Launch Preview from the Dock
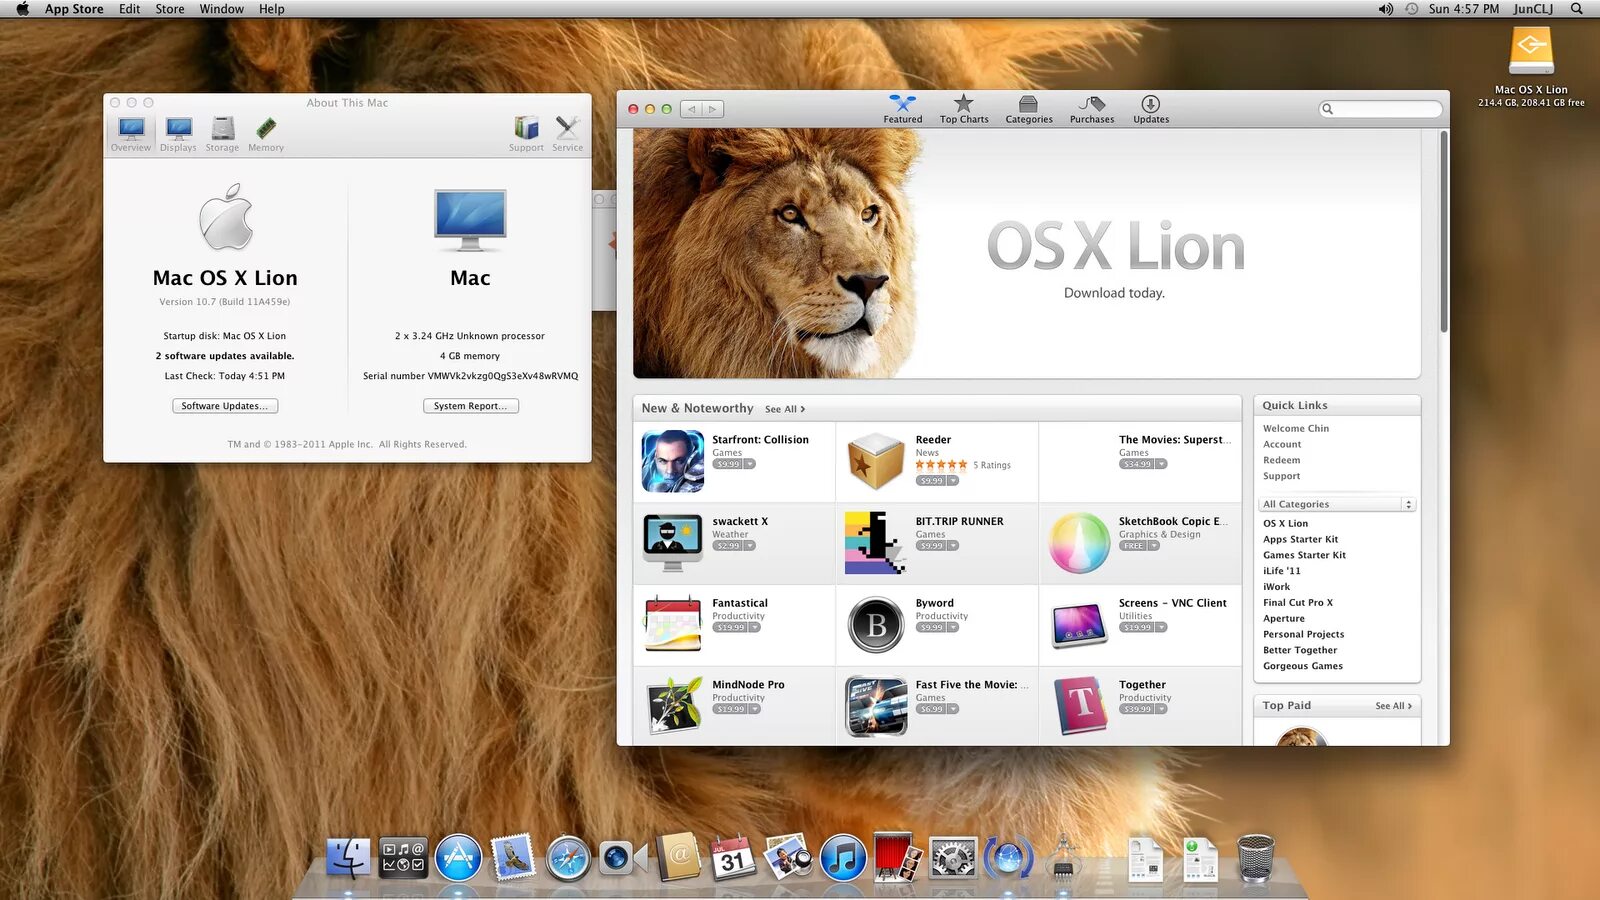 pos(788,858)
